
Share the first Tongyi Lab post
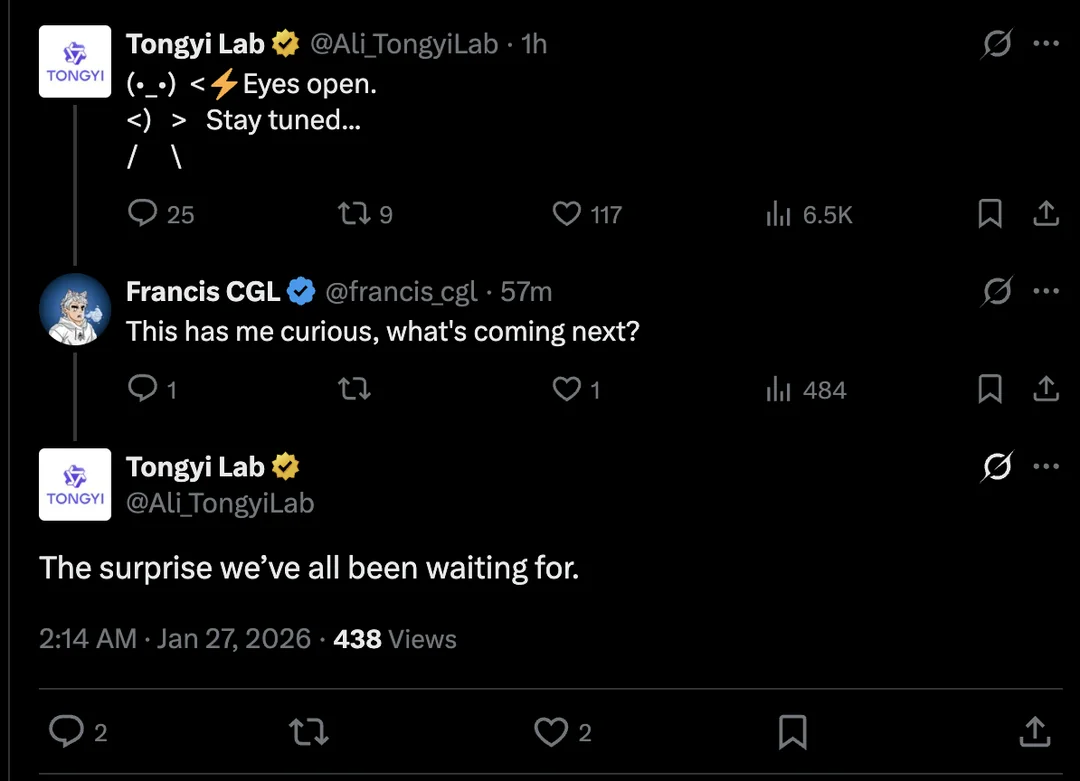[x=1045, y=213]
